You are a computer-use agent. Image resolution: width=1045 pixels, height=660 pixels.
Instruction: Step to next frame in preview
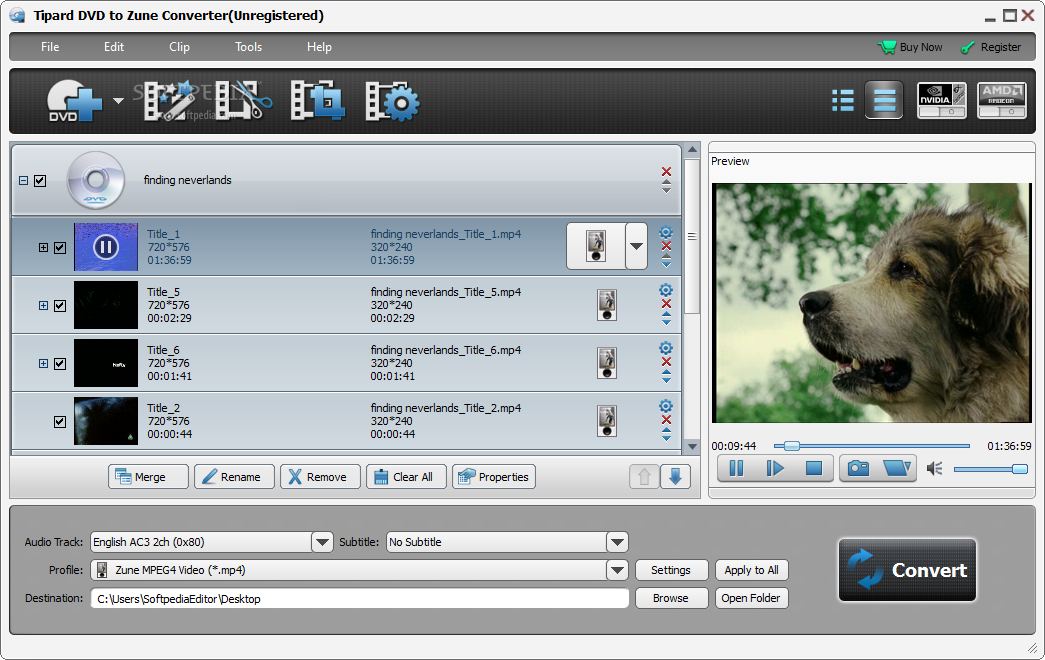pyautogui.click(x=774, y=468)
